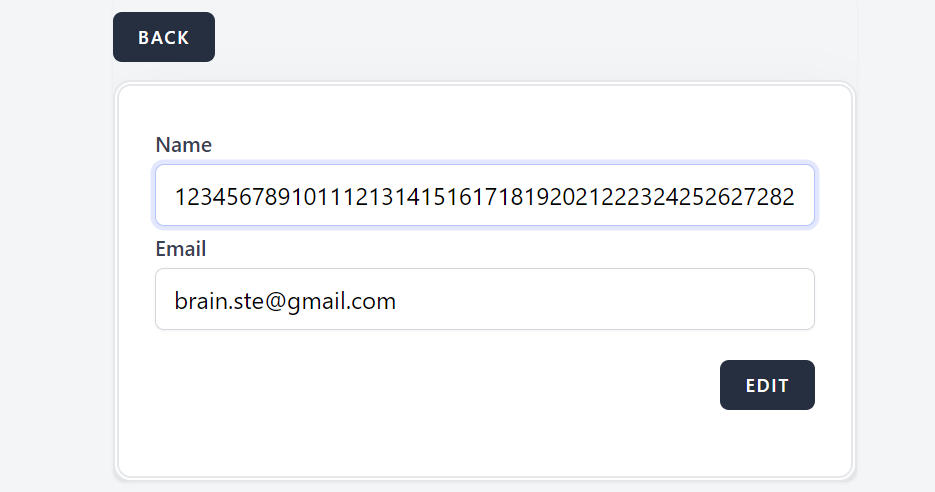This screenshot has width=935, height=492.
Task: Click the word Name above the first field
Action: (183, 145)
